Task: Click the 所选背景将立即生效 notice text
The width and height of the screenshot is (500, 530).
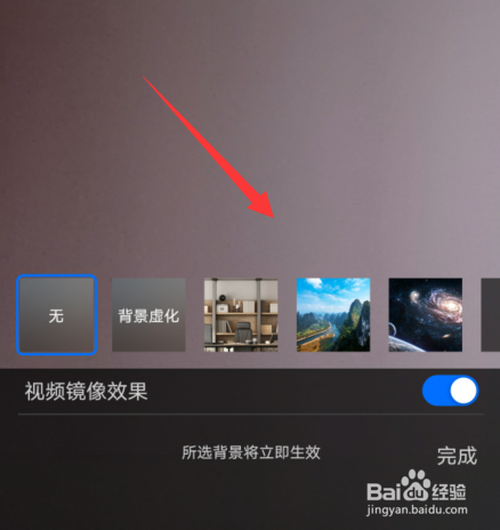Action: point(251,452)
